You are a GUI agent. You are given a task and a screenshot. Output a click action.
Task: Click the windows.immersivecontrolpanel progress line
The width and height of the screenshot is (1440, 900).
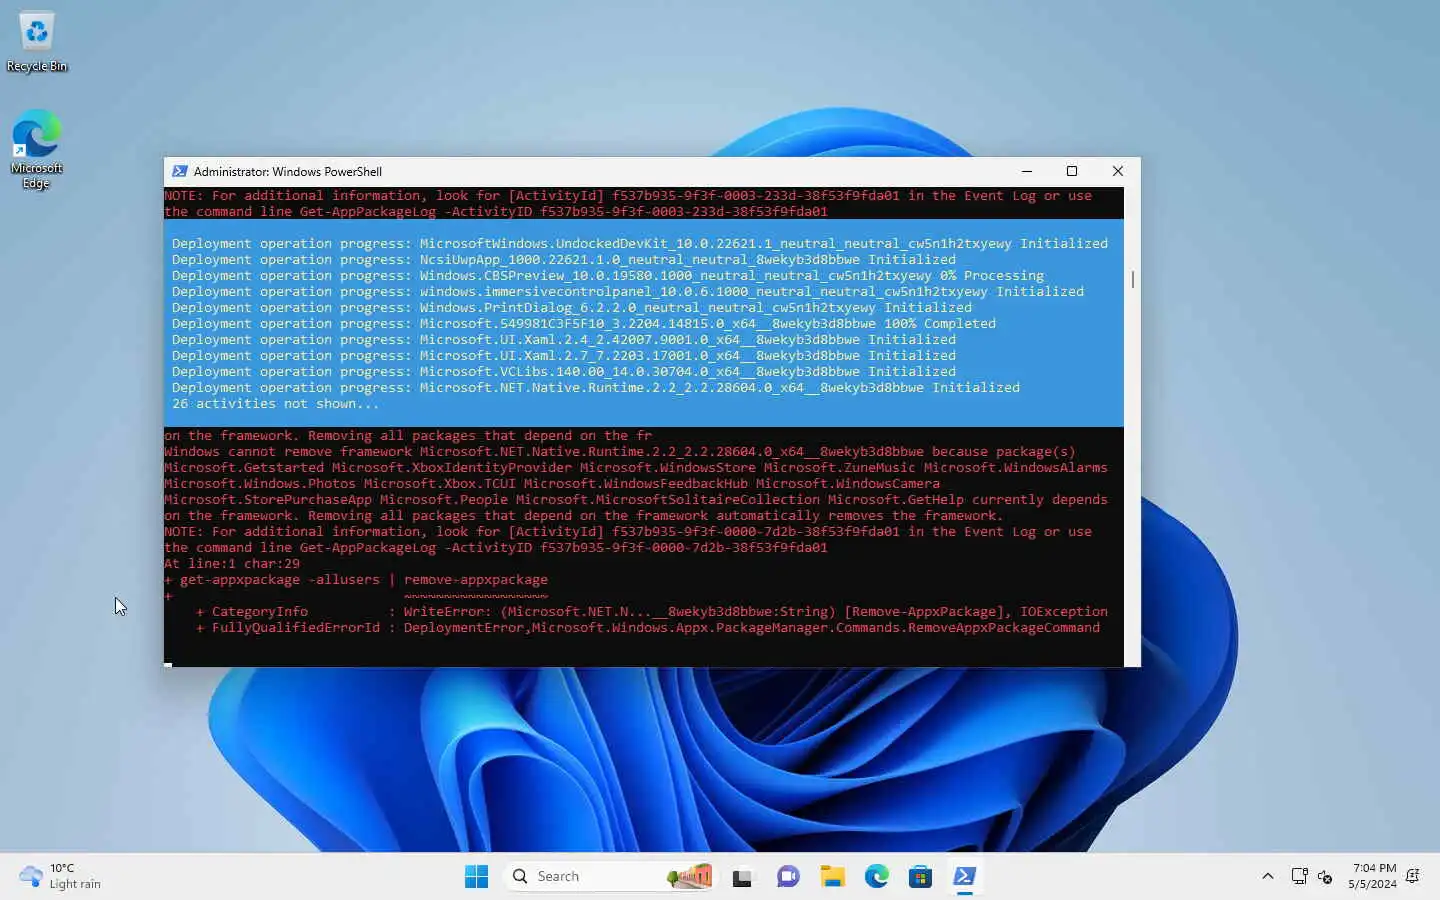coord(628,292)
